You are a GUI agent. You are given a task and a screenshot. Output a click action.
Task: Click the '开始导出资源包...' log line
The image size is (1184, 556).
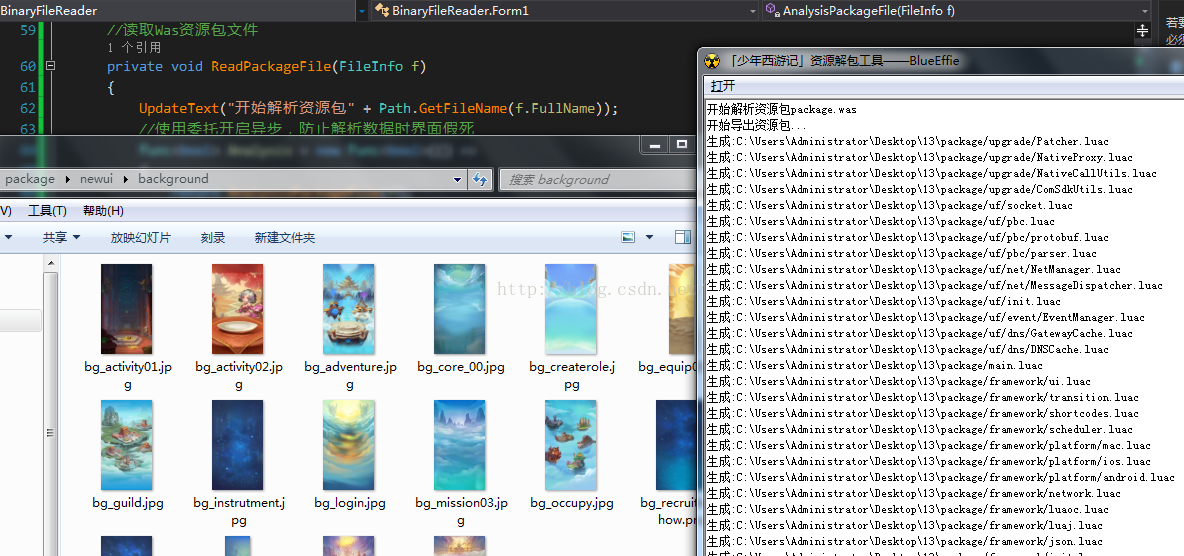[x=757, y=125]
